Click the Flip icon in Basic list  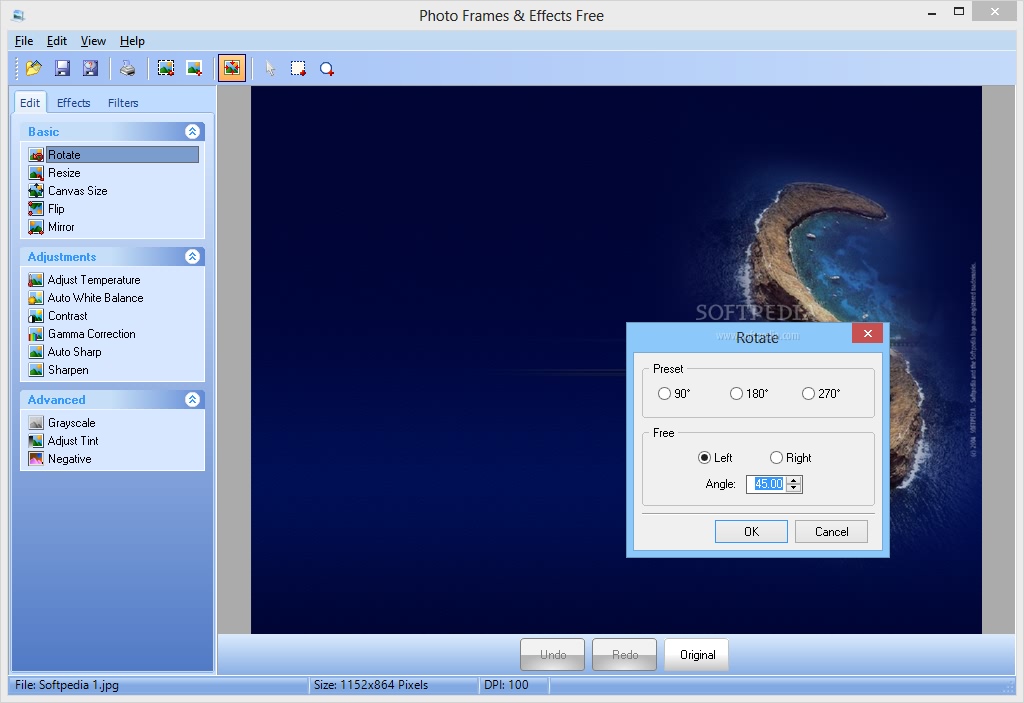coord(36,209)
